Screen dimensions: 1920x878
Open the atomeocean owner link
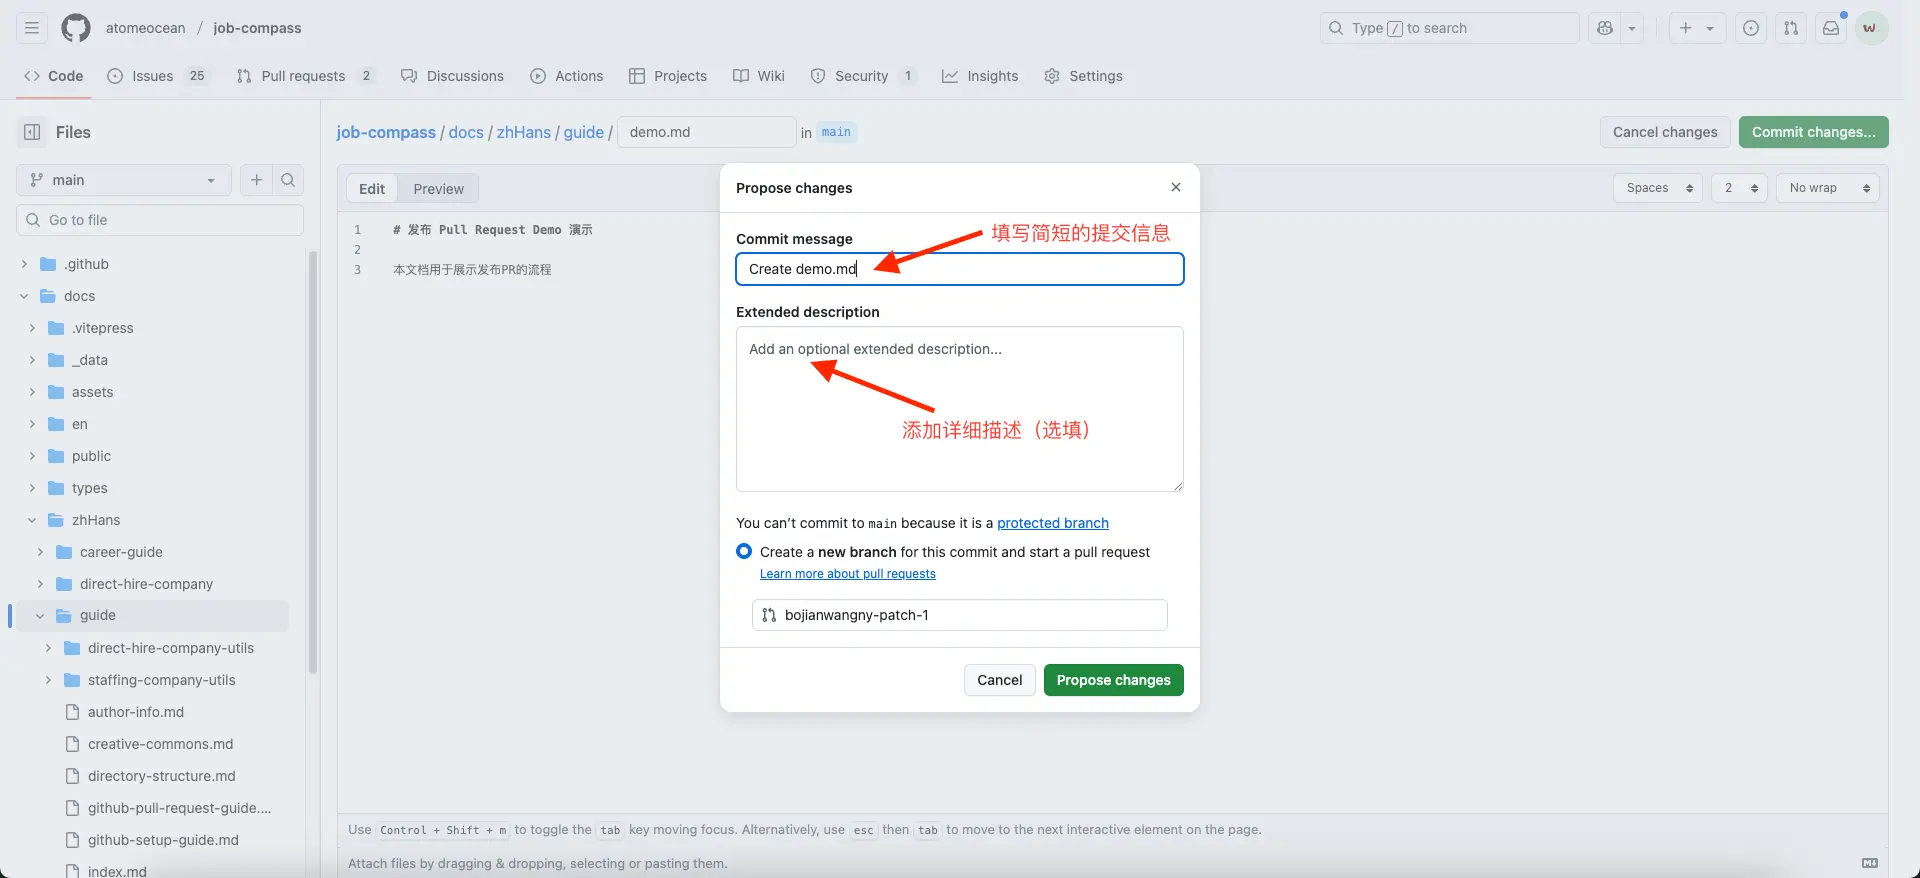tap(145, 28)
